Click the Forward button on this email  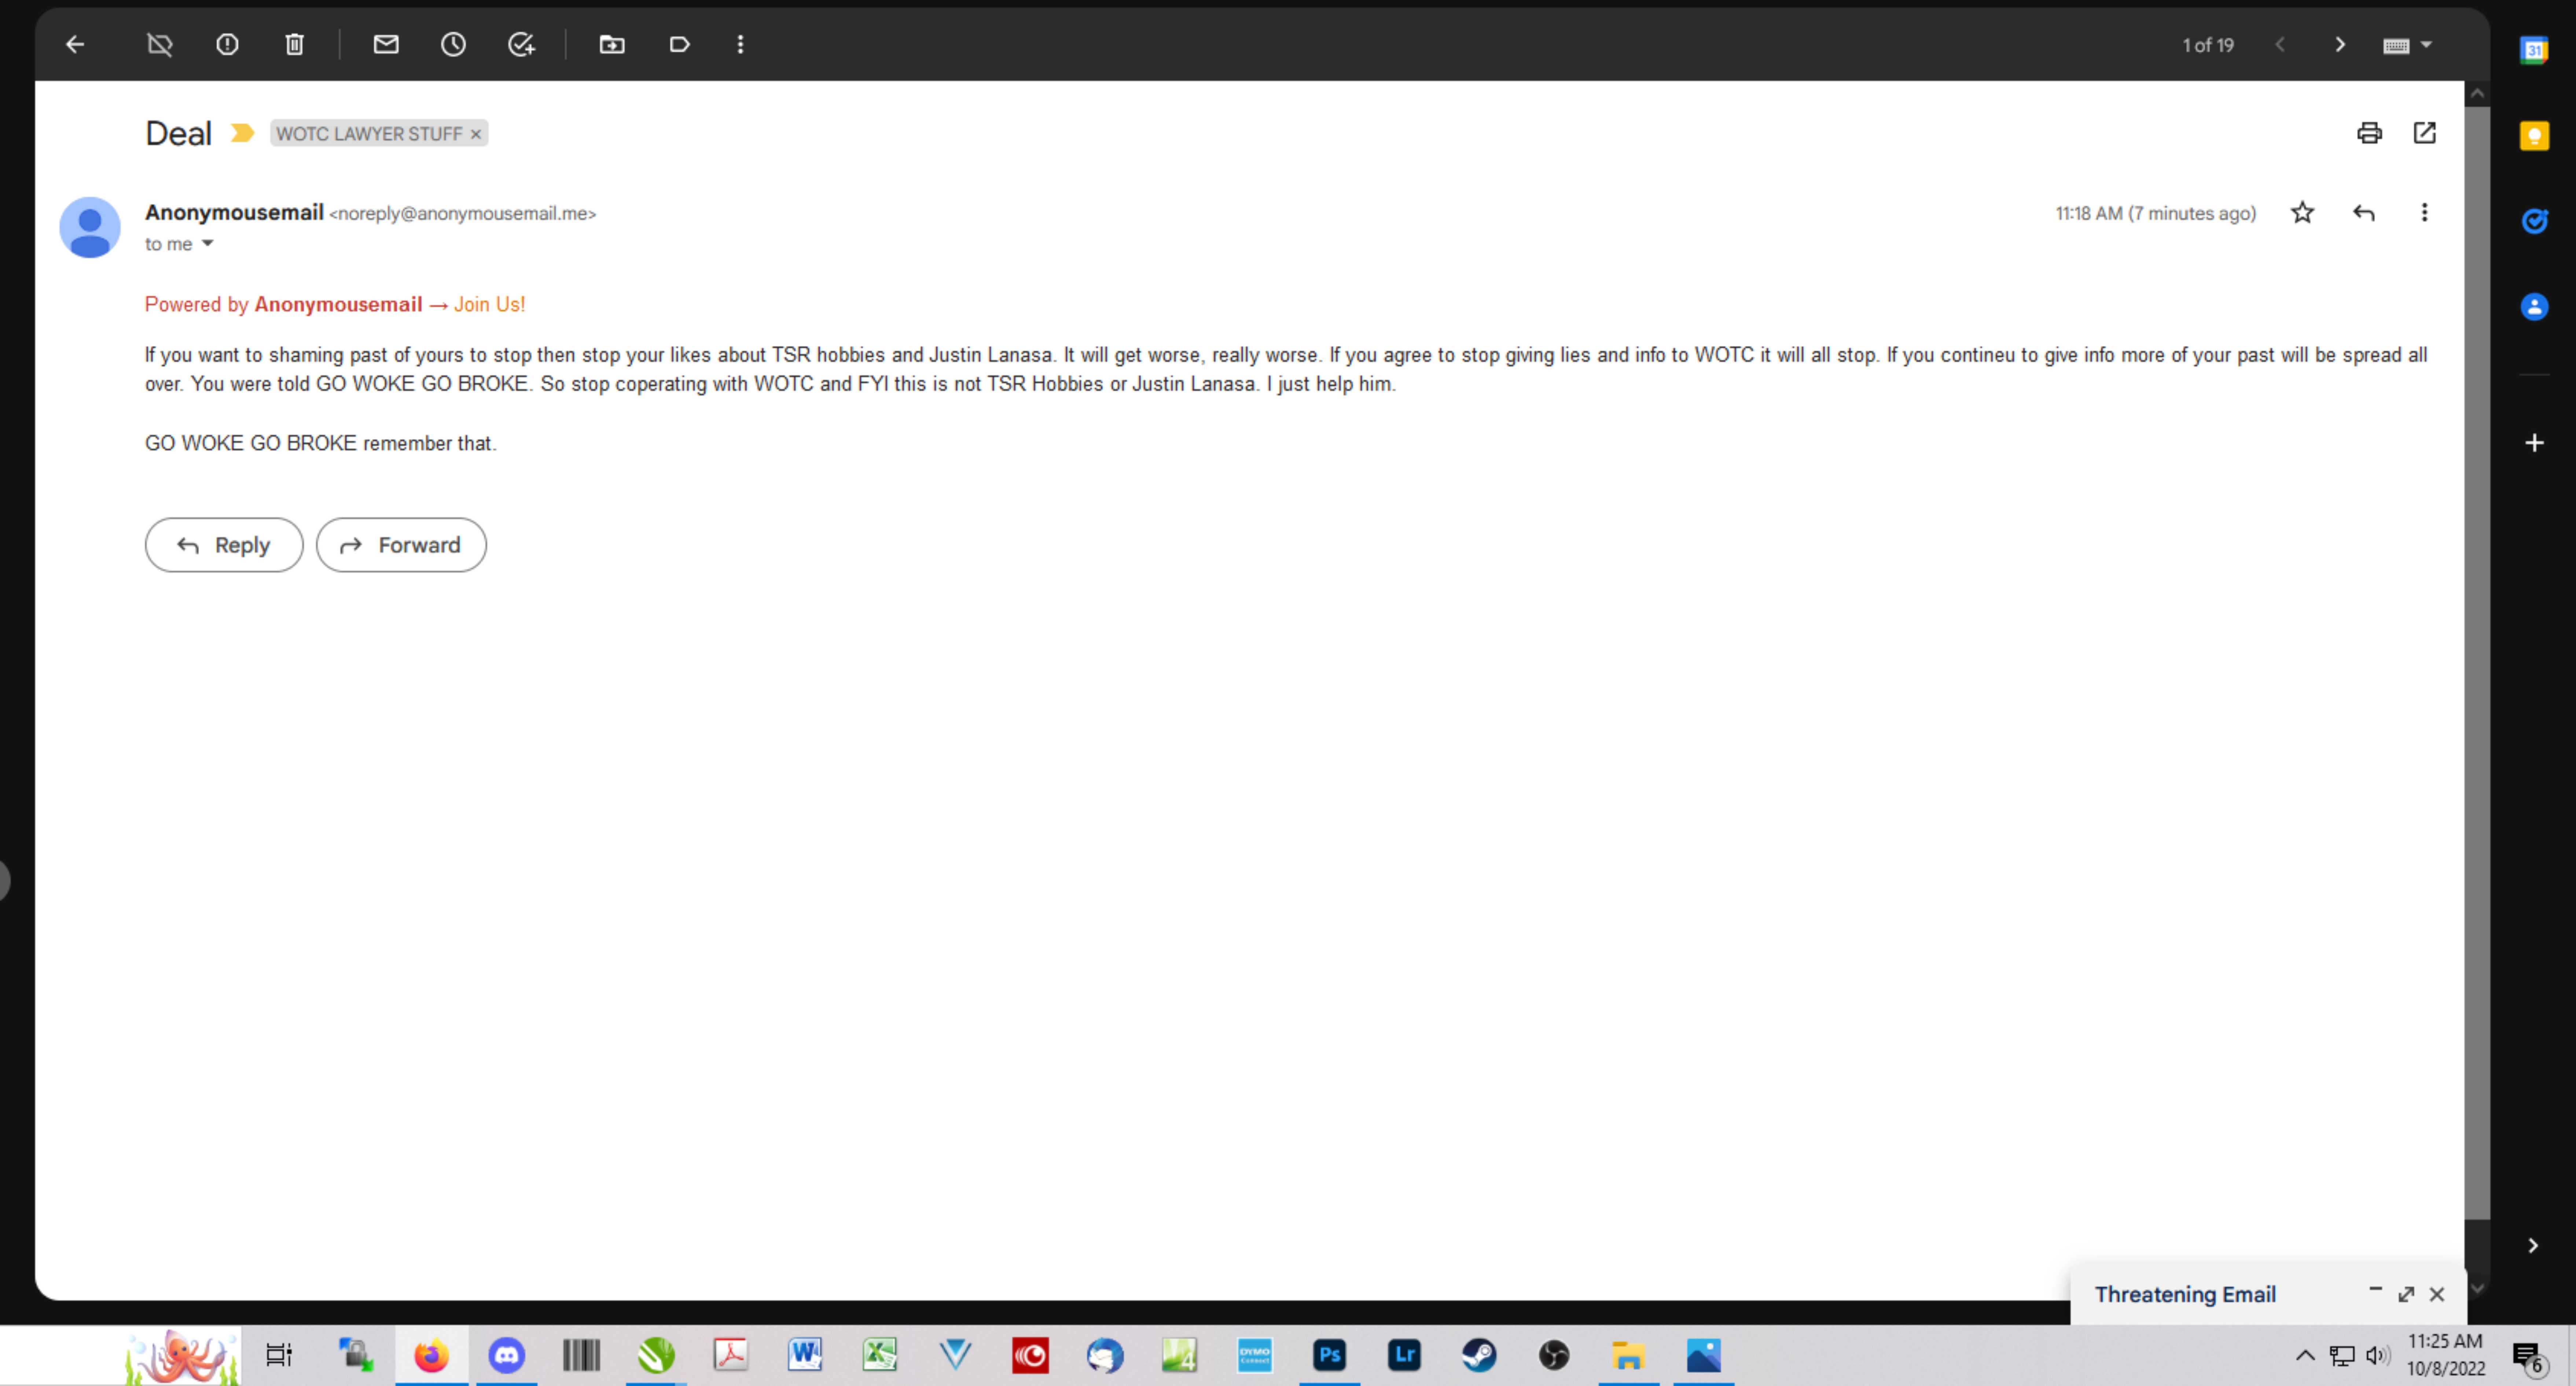[400, 545]
